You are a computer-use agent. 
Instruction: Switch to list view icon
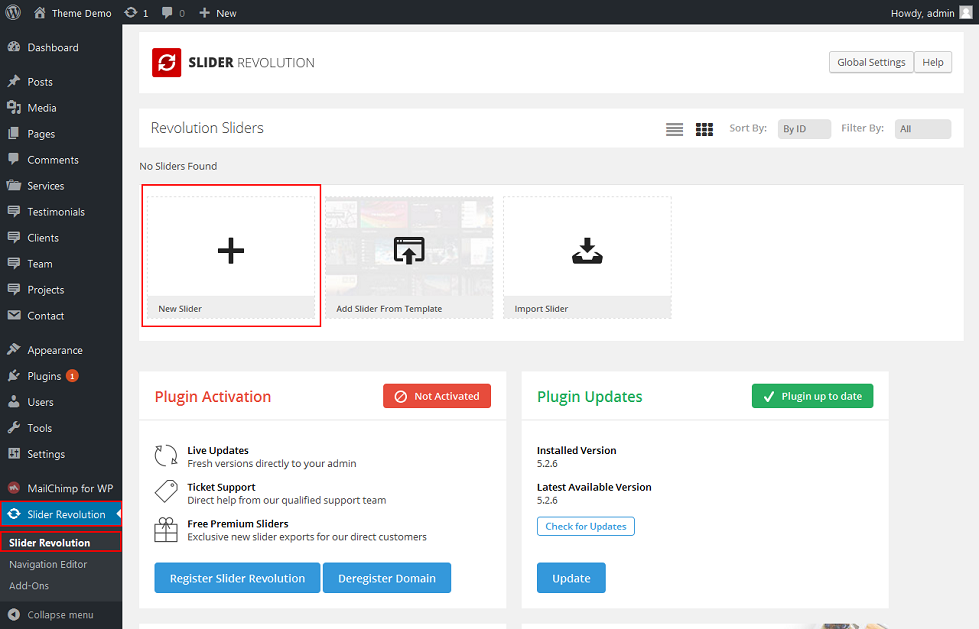[x=675, y=129]
